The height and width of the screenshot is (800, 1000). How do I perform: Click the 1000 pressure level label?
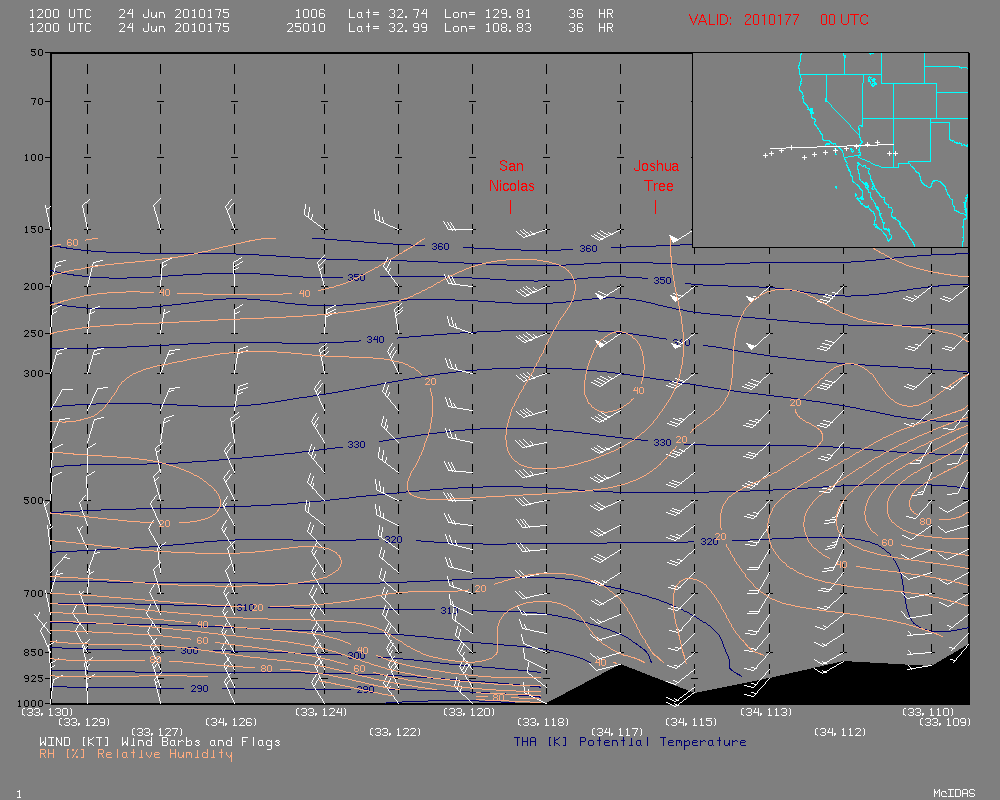31,702
